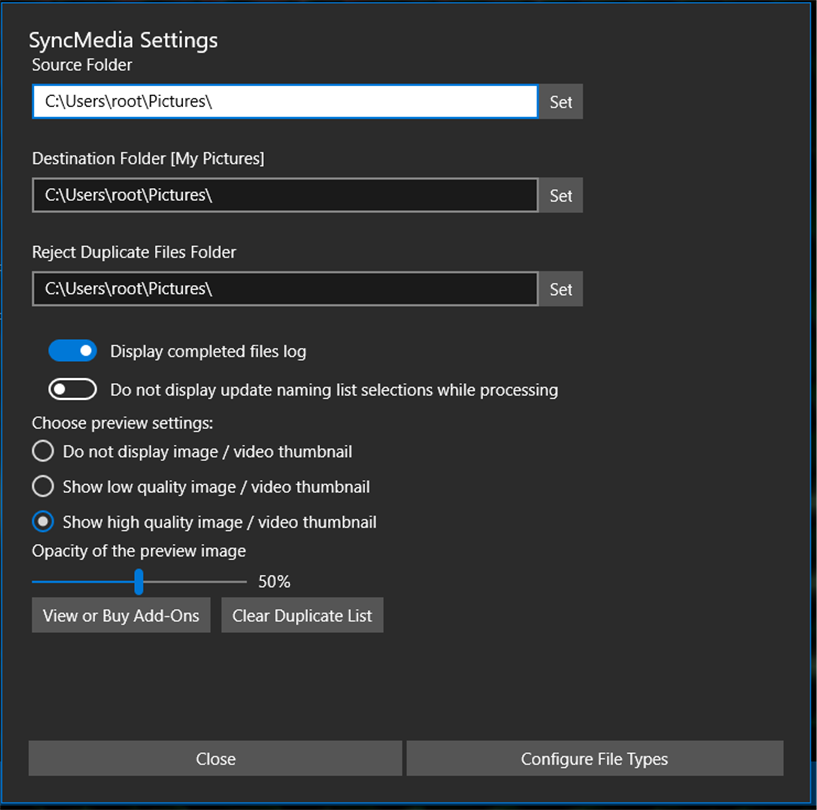817x810 pixels.
Task: Click left end of opacity slider track
Action: tap(35, 581)
